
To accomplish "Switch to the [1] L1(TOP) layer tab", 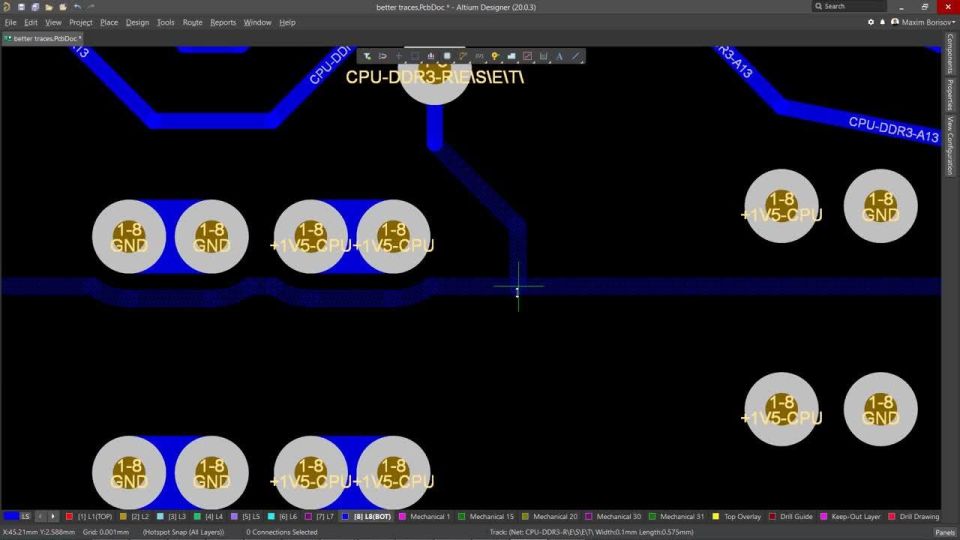I will [89, 517].
